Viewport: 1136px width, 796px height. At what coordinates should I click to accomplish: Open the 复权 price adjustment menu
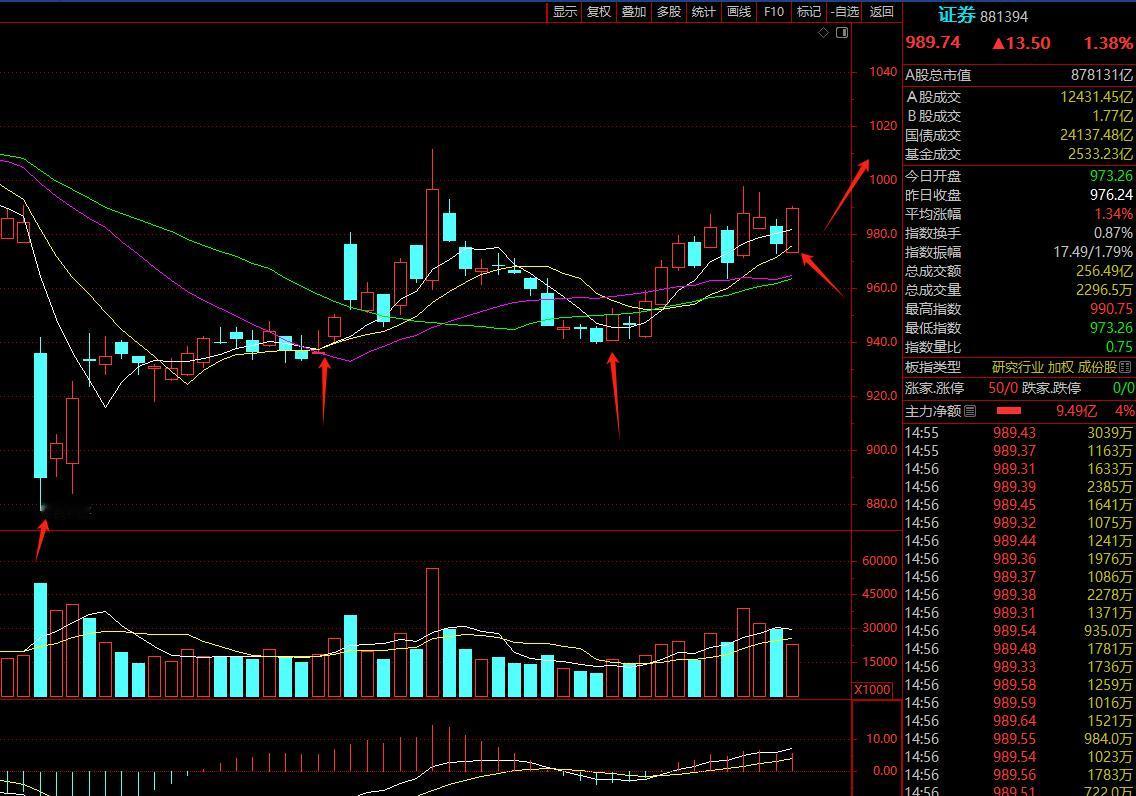[599, 12]
